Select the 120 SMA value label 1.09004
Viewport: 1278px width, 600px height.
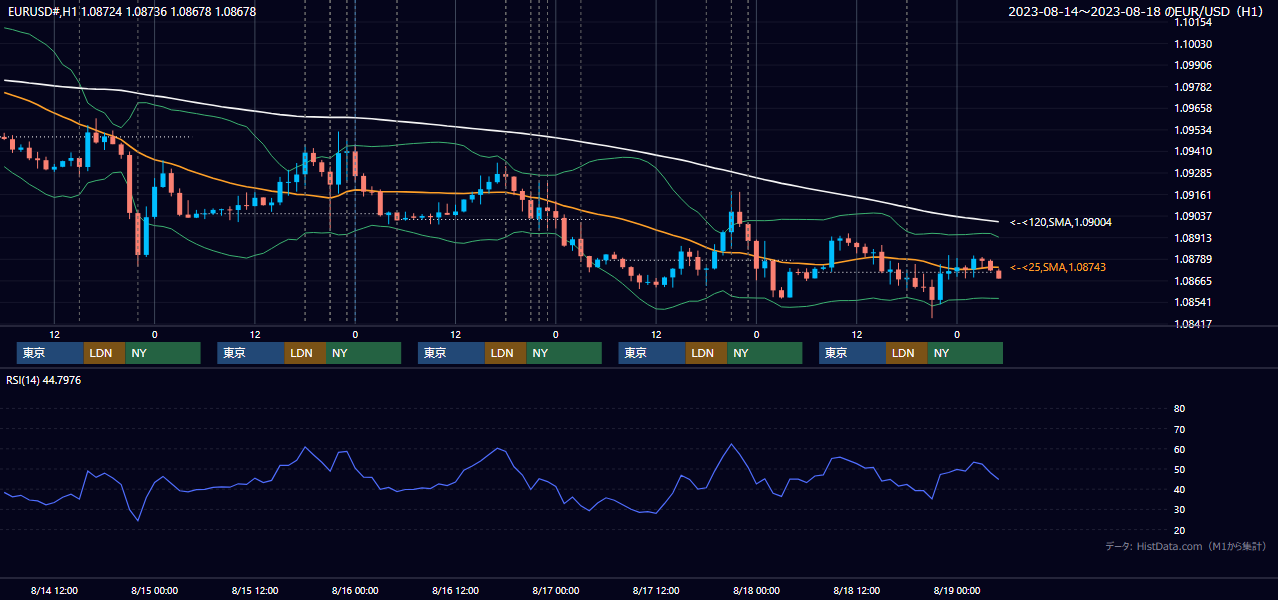pyautogui.click(x=1061, y=222)
